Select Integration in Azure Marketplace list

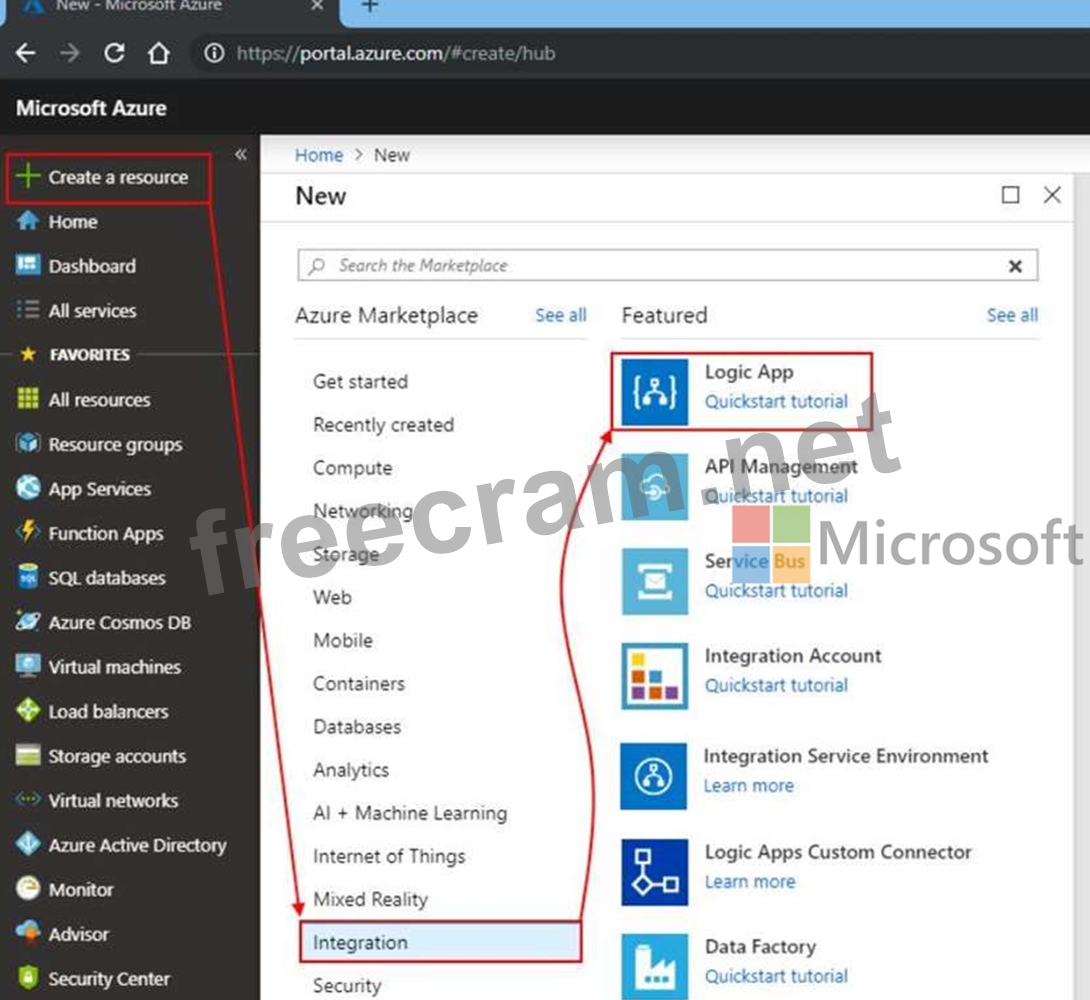[x=360, y=942]
